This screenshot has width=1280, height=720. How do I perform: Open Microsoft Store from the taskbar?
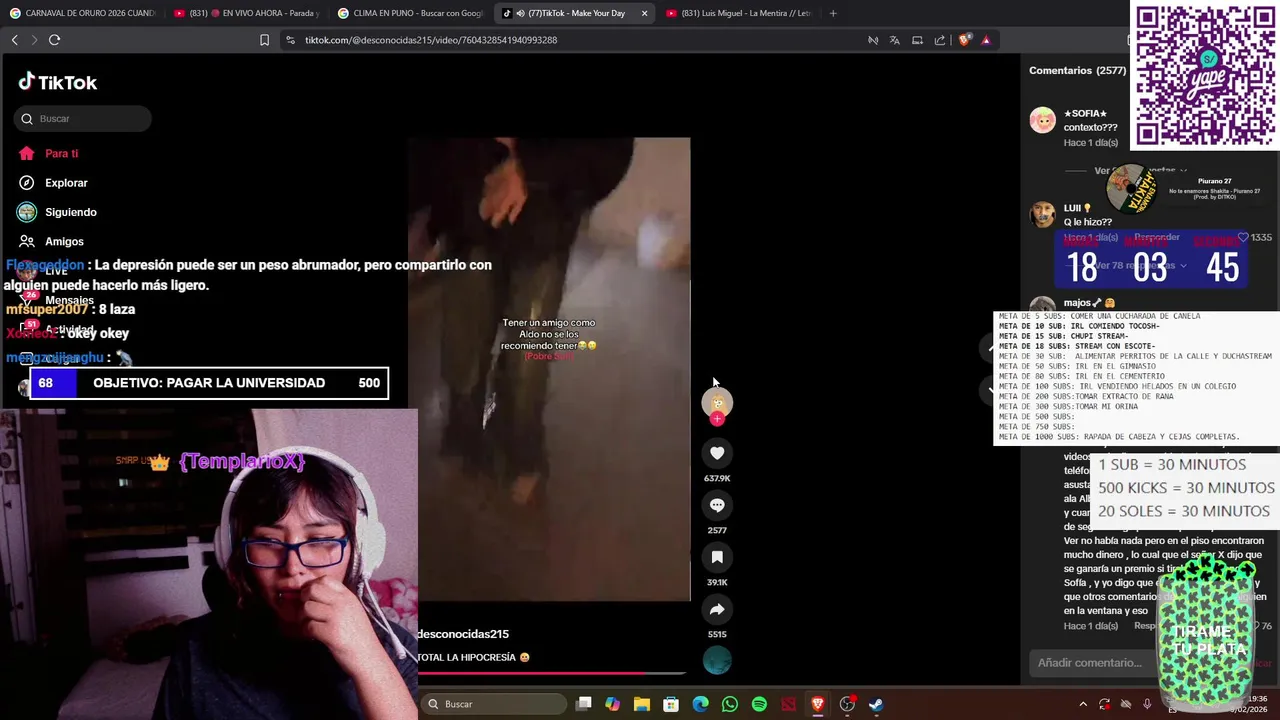point(671,704)
